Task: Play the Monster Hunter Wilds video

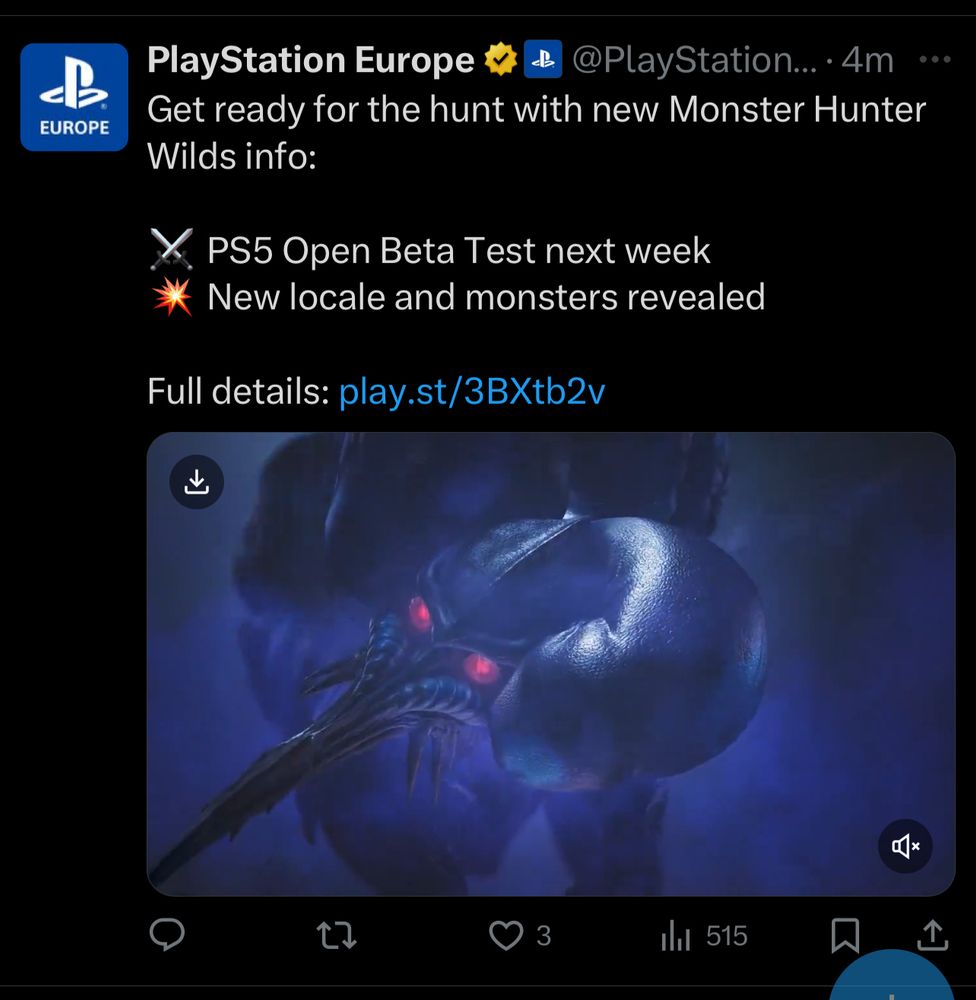Action: coord(551,664)
